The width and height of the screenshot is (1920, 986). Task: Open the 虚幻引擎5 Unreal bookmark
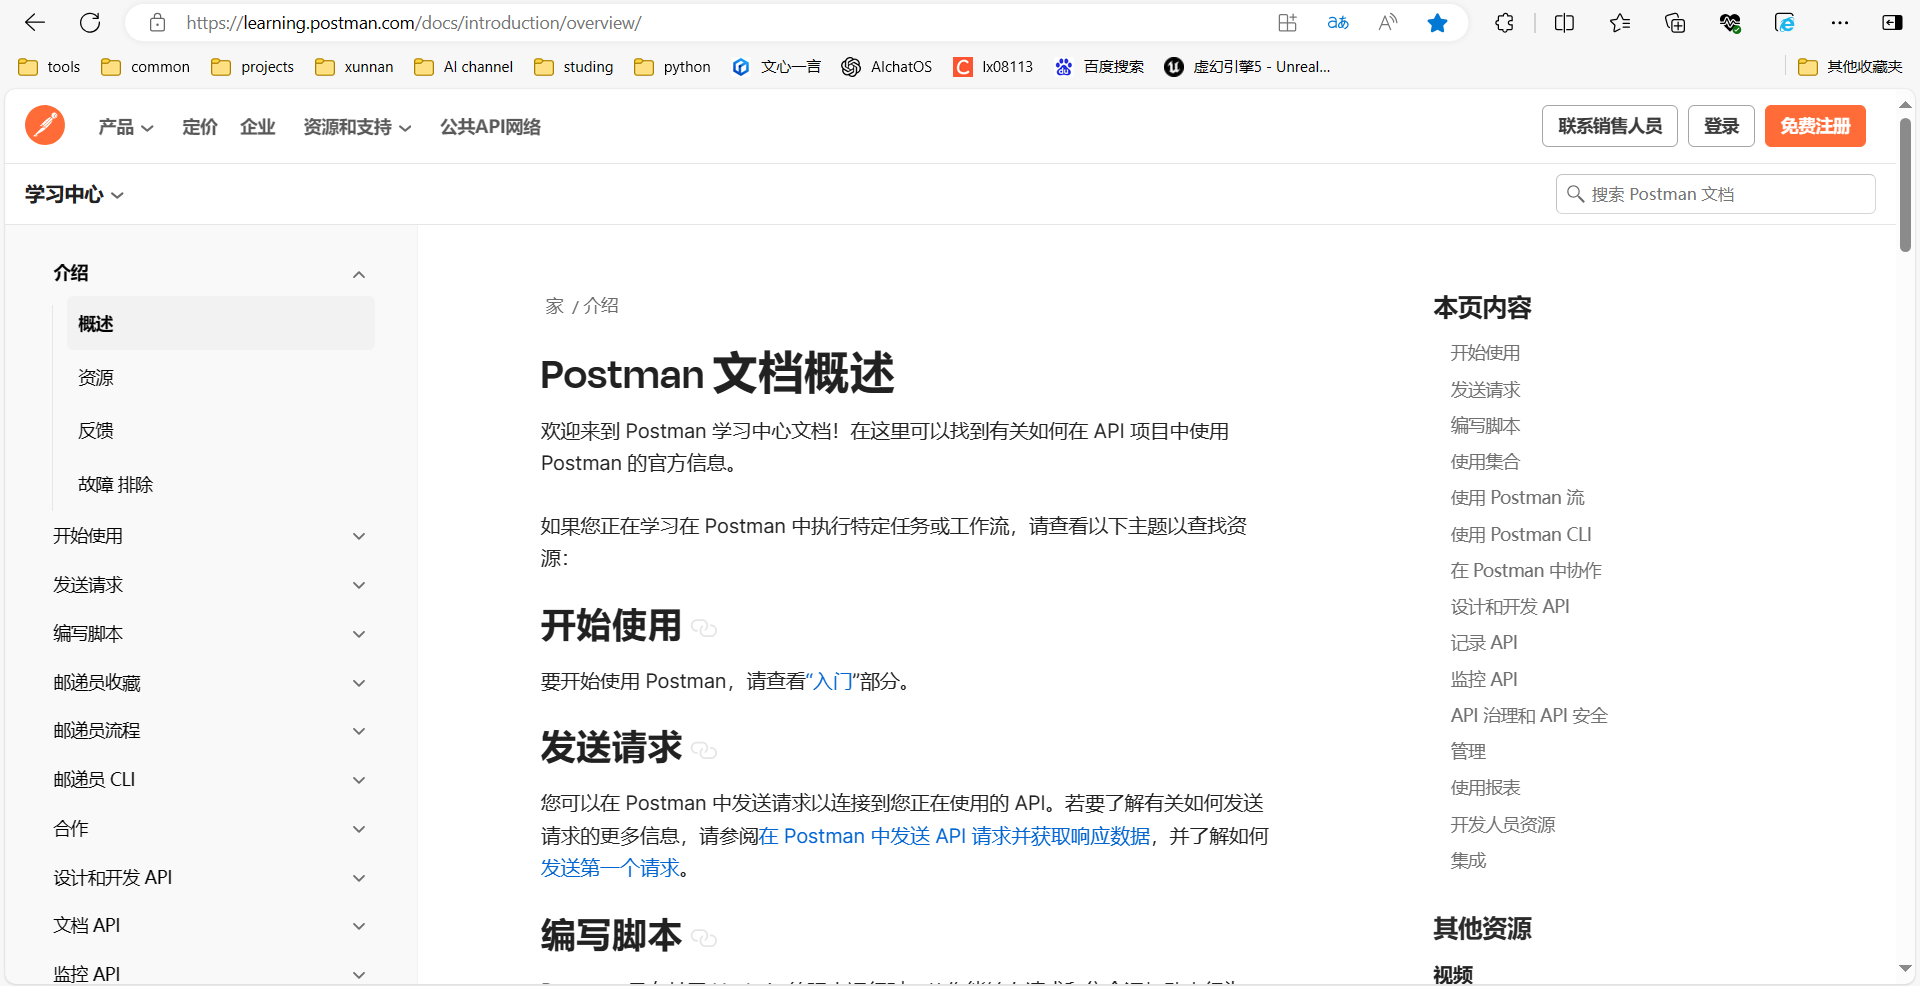[1247, 67]
